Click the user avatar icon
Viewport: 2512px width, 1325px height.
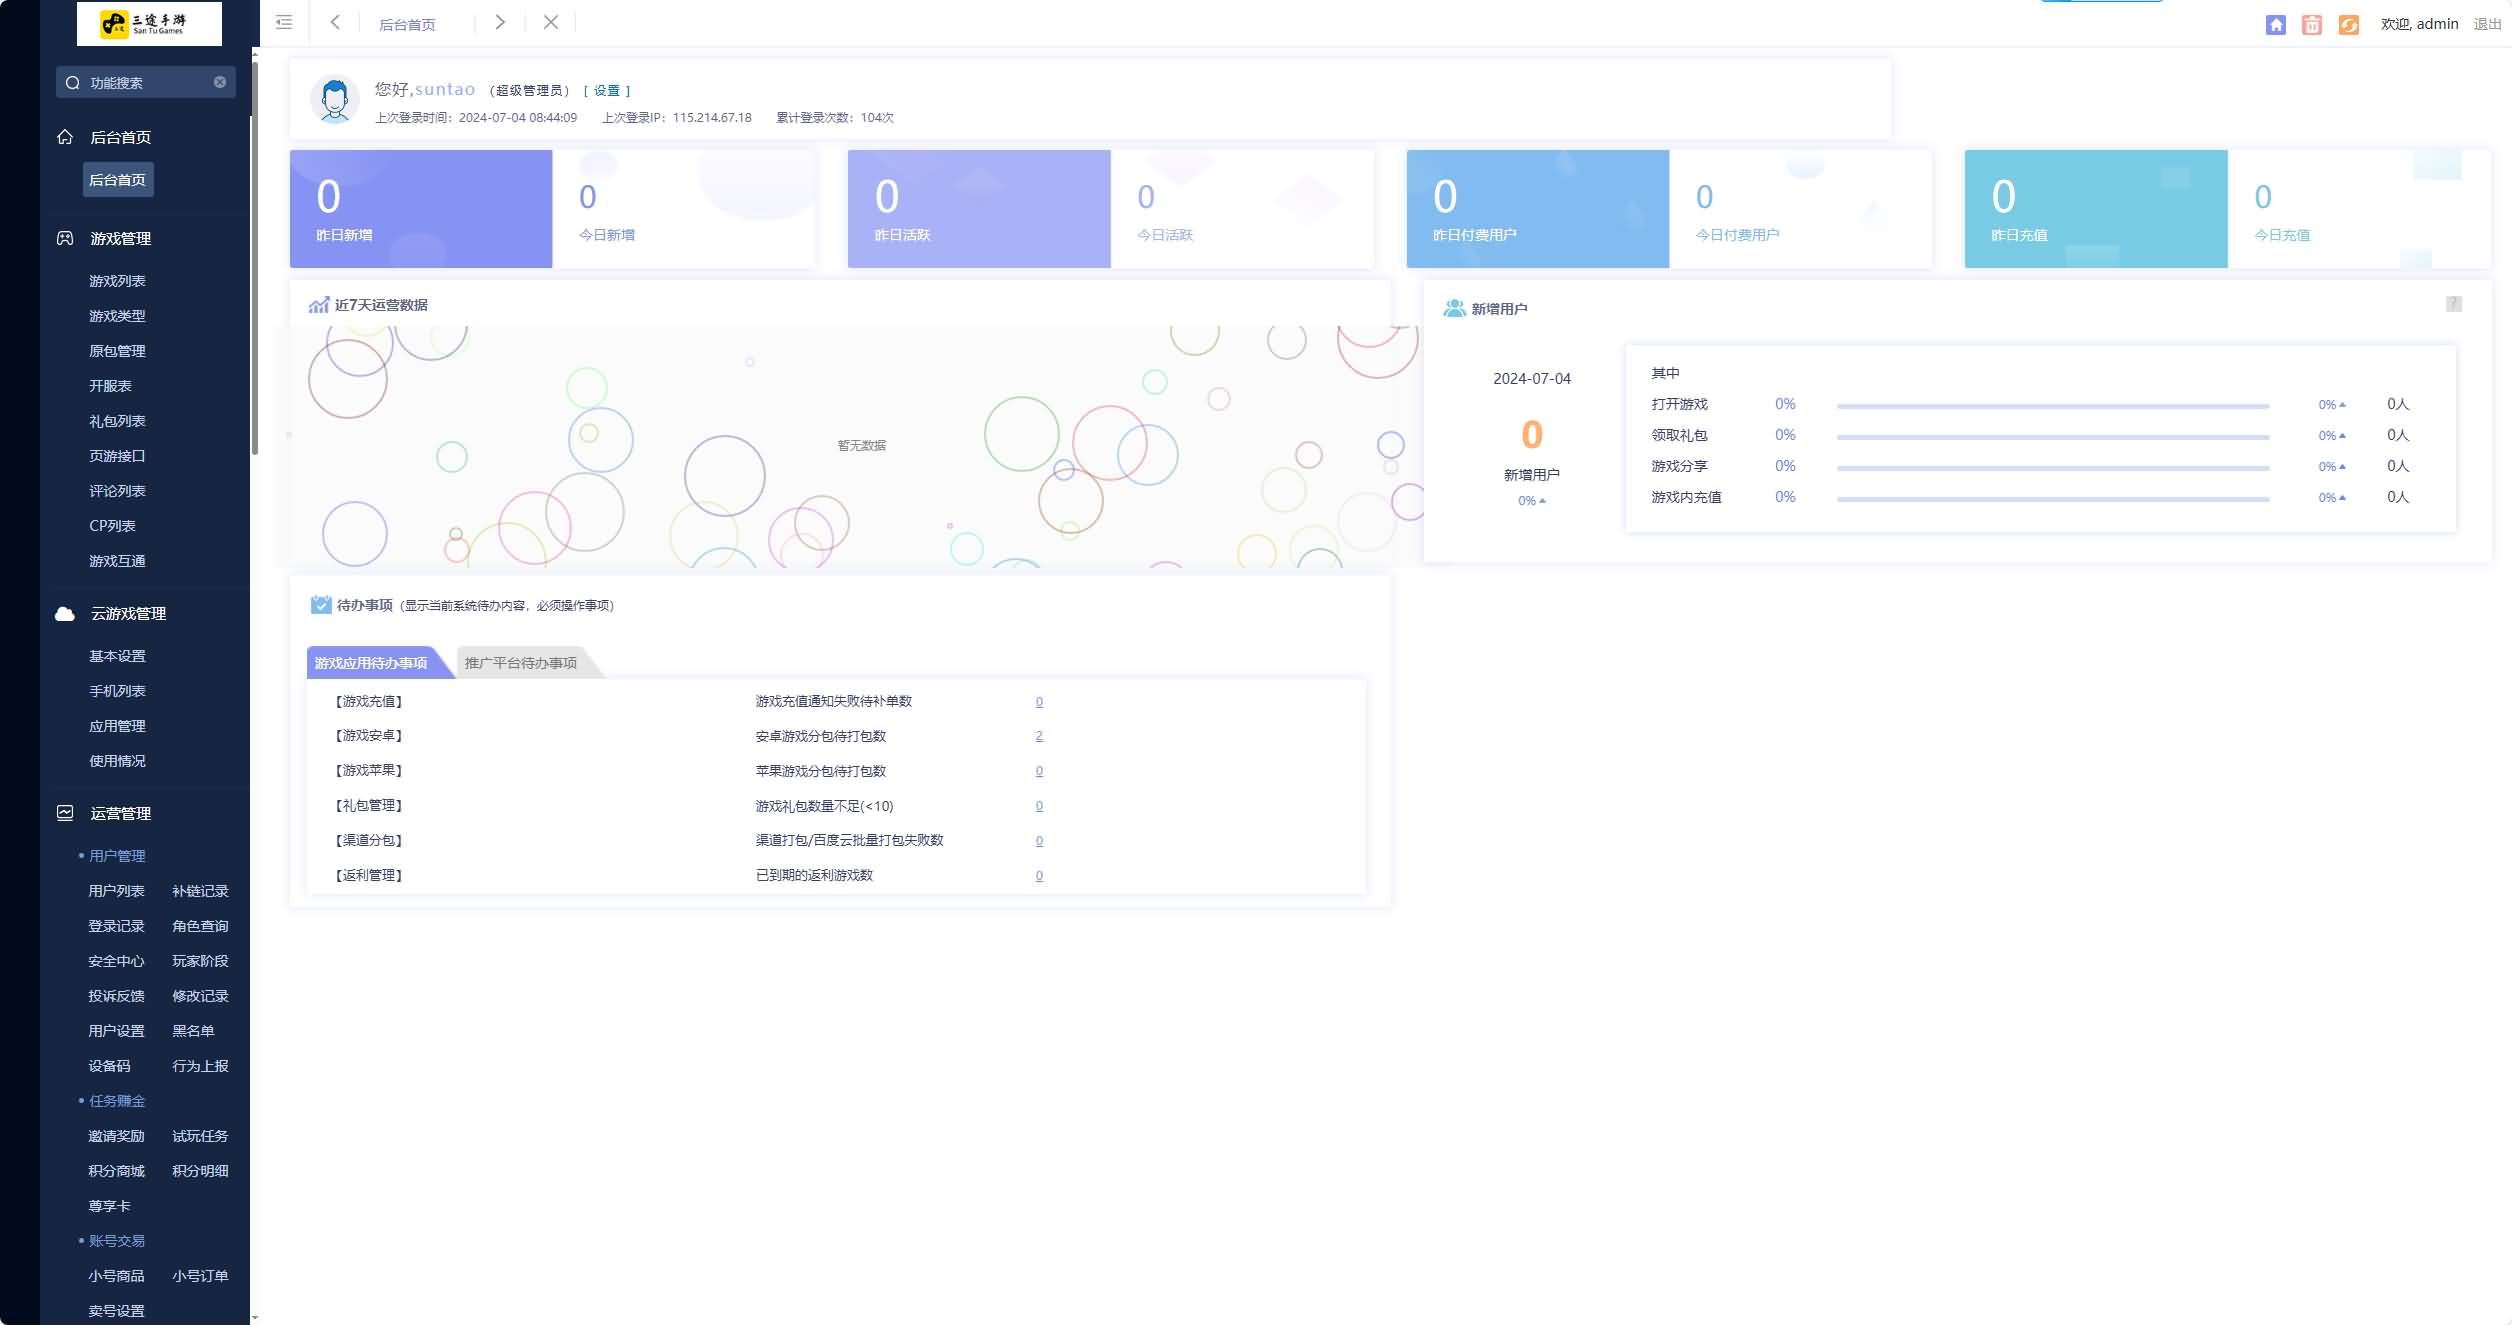(x=335, y=100)
